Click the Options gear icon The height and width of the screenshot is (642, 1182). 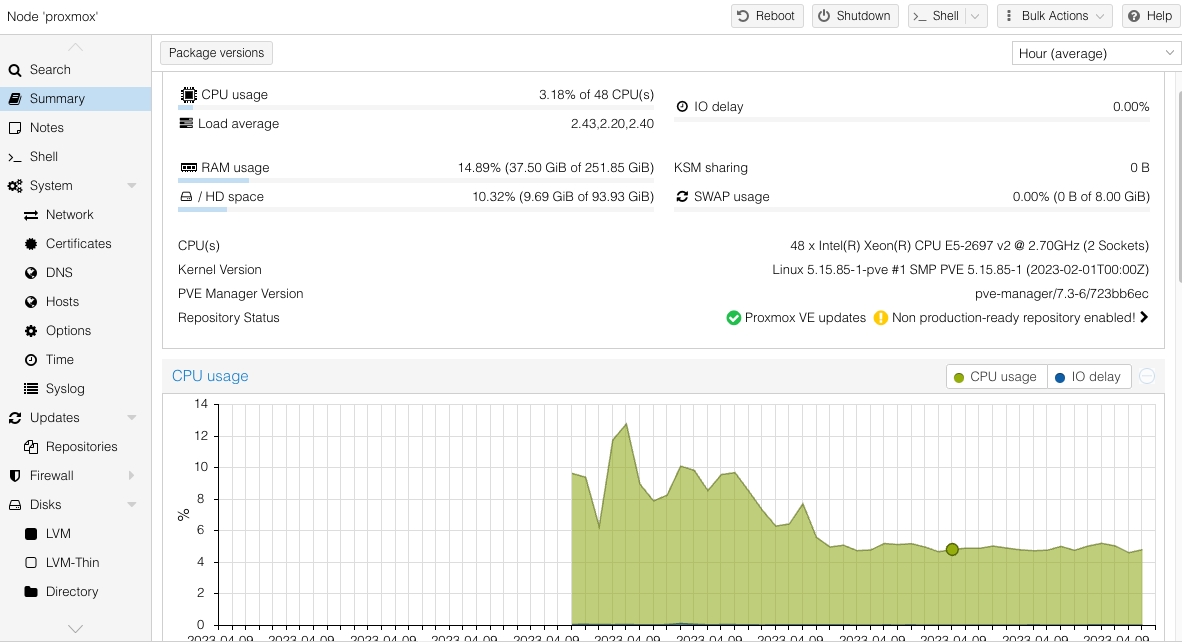click(x=31, y=331)
